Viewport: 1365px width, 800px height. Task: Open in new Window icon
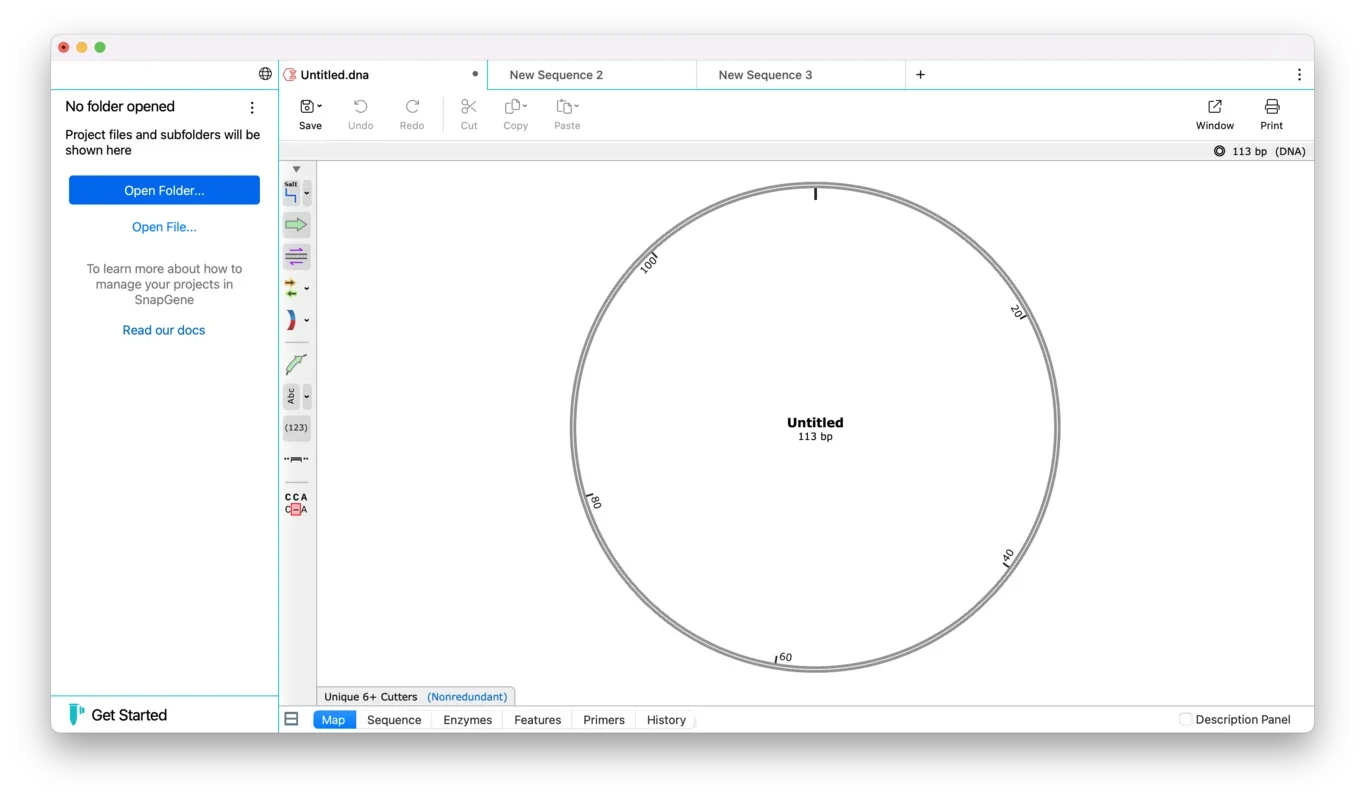pos(1215,106)
